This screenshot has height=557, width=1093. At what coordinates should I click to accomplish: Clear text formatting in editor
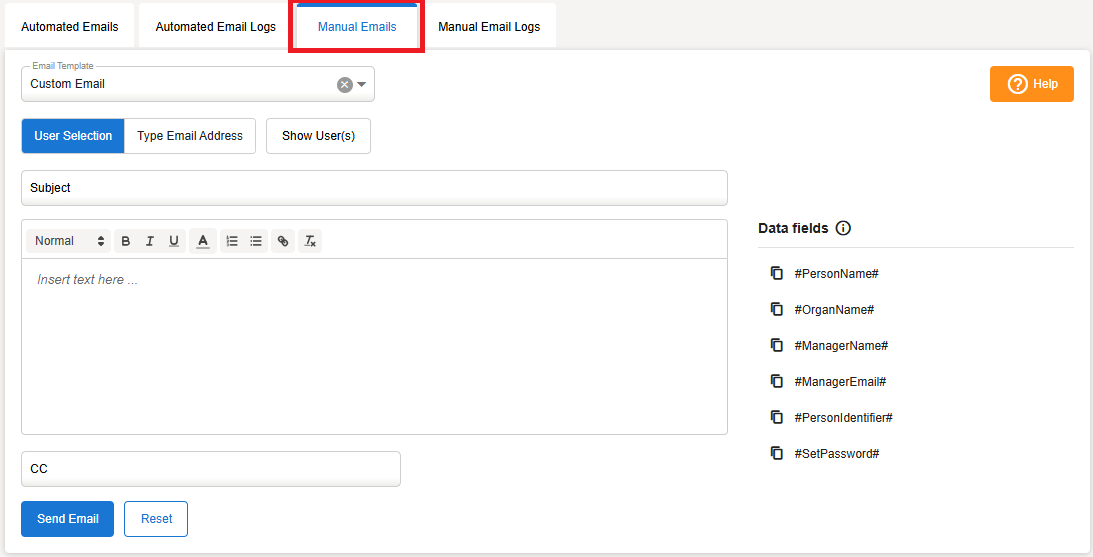pos(310,241)
